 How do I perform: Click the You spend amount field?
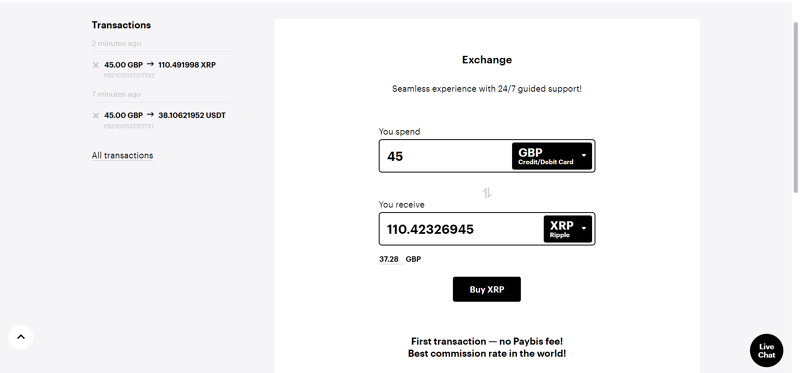[445, 156]
